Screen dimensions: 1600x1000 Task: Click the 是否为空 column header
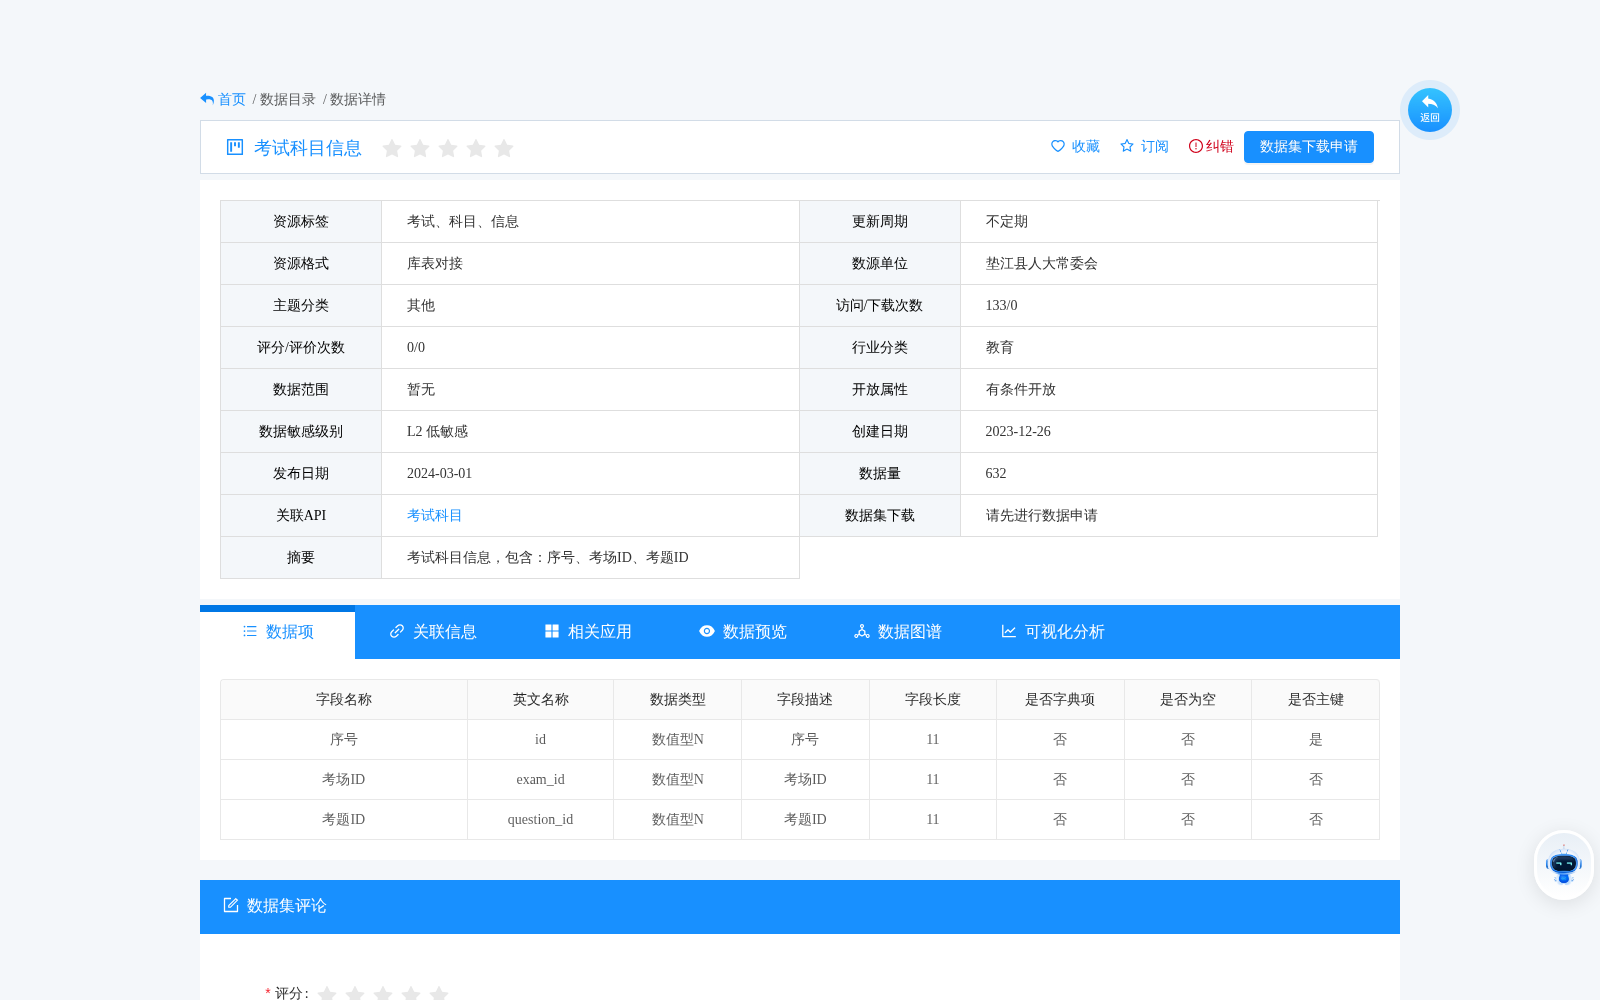coord(1188,700)
